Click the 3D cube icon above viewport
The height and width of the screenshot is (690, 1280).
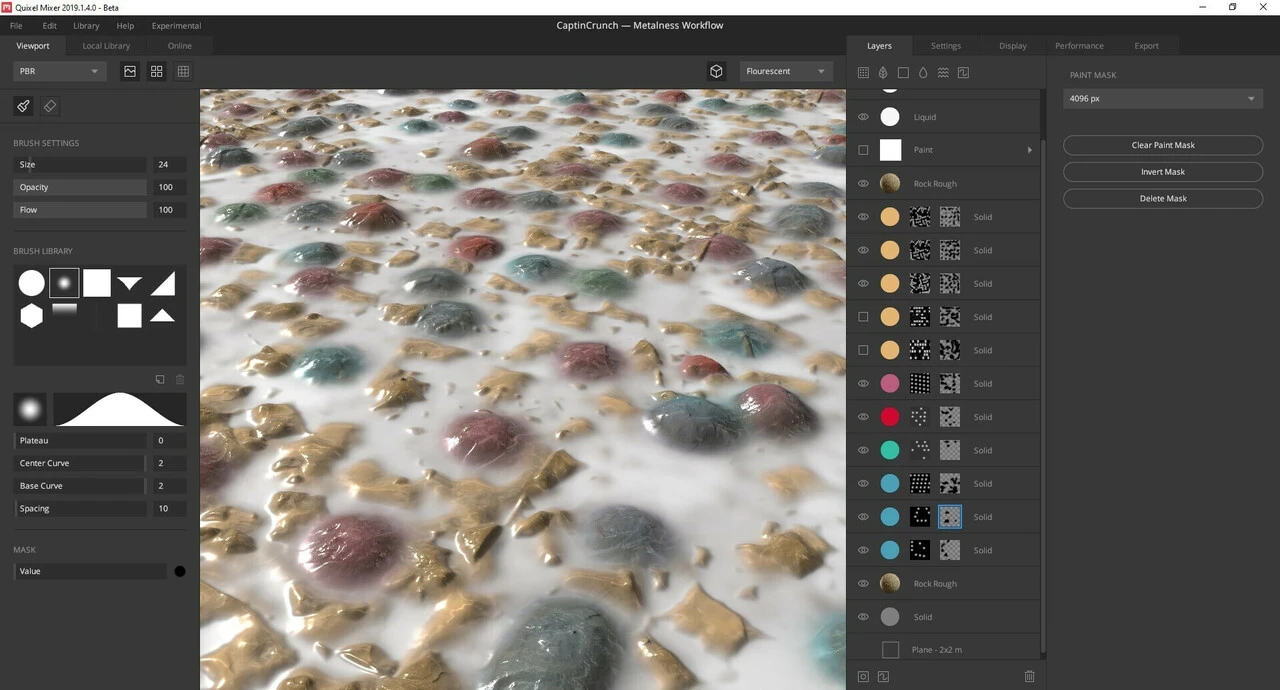pyautogui.click(x=716, y=72)
